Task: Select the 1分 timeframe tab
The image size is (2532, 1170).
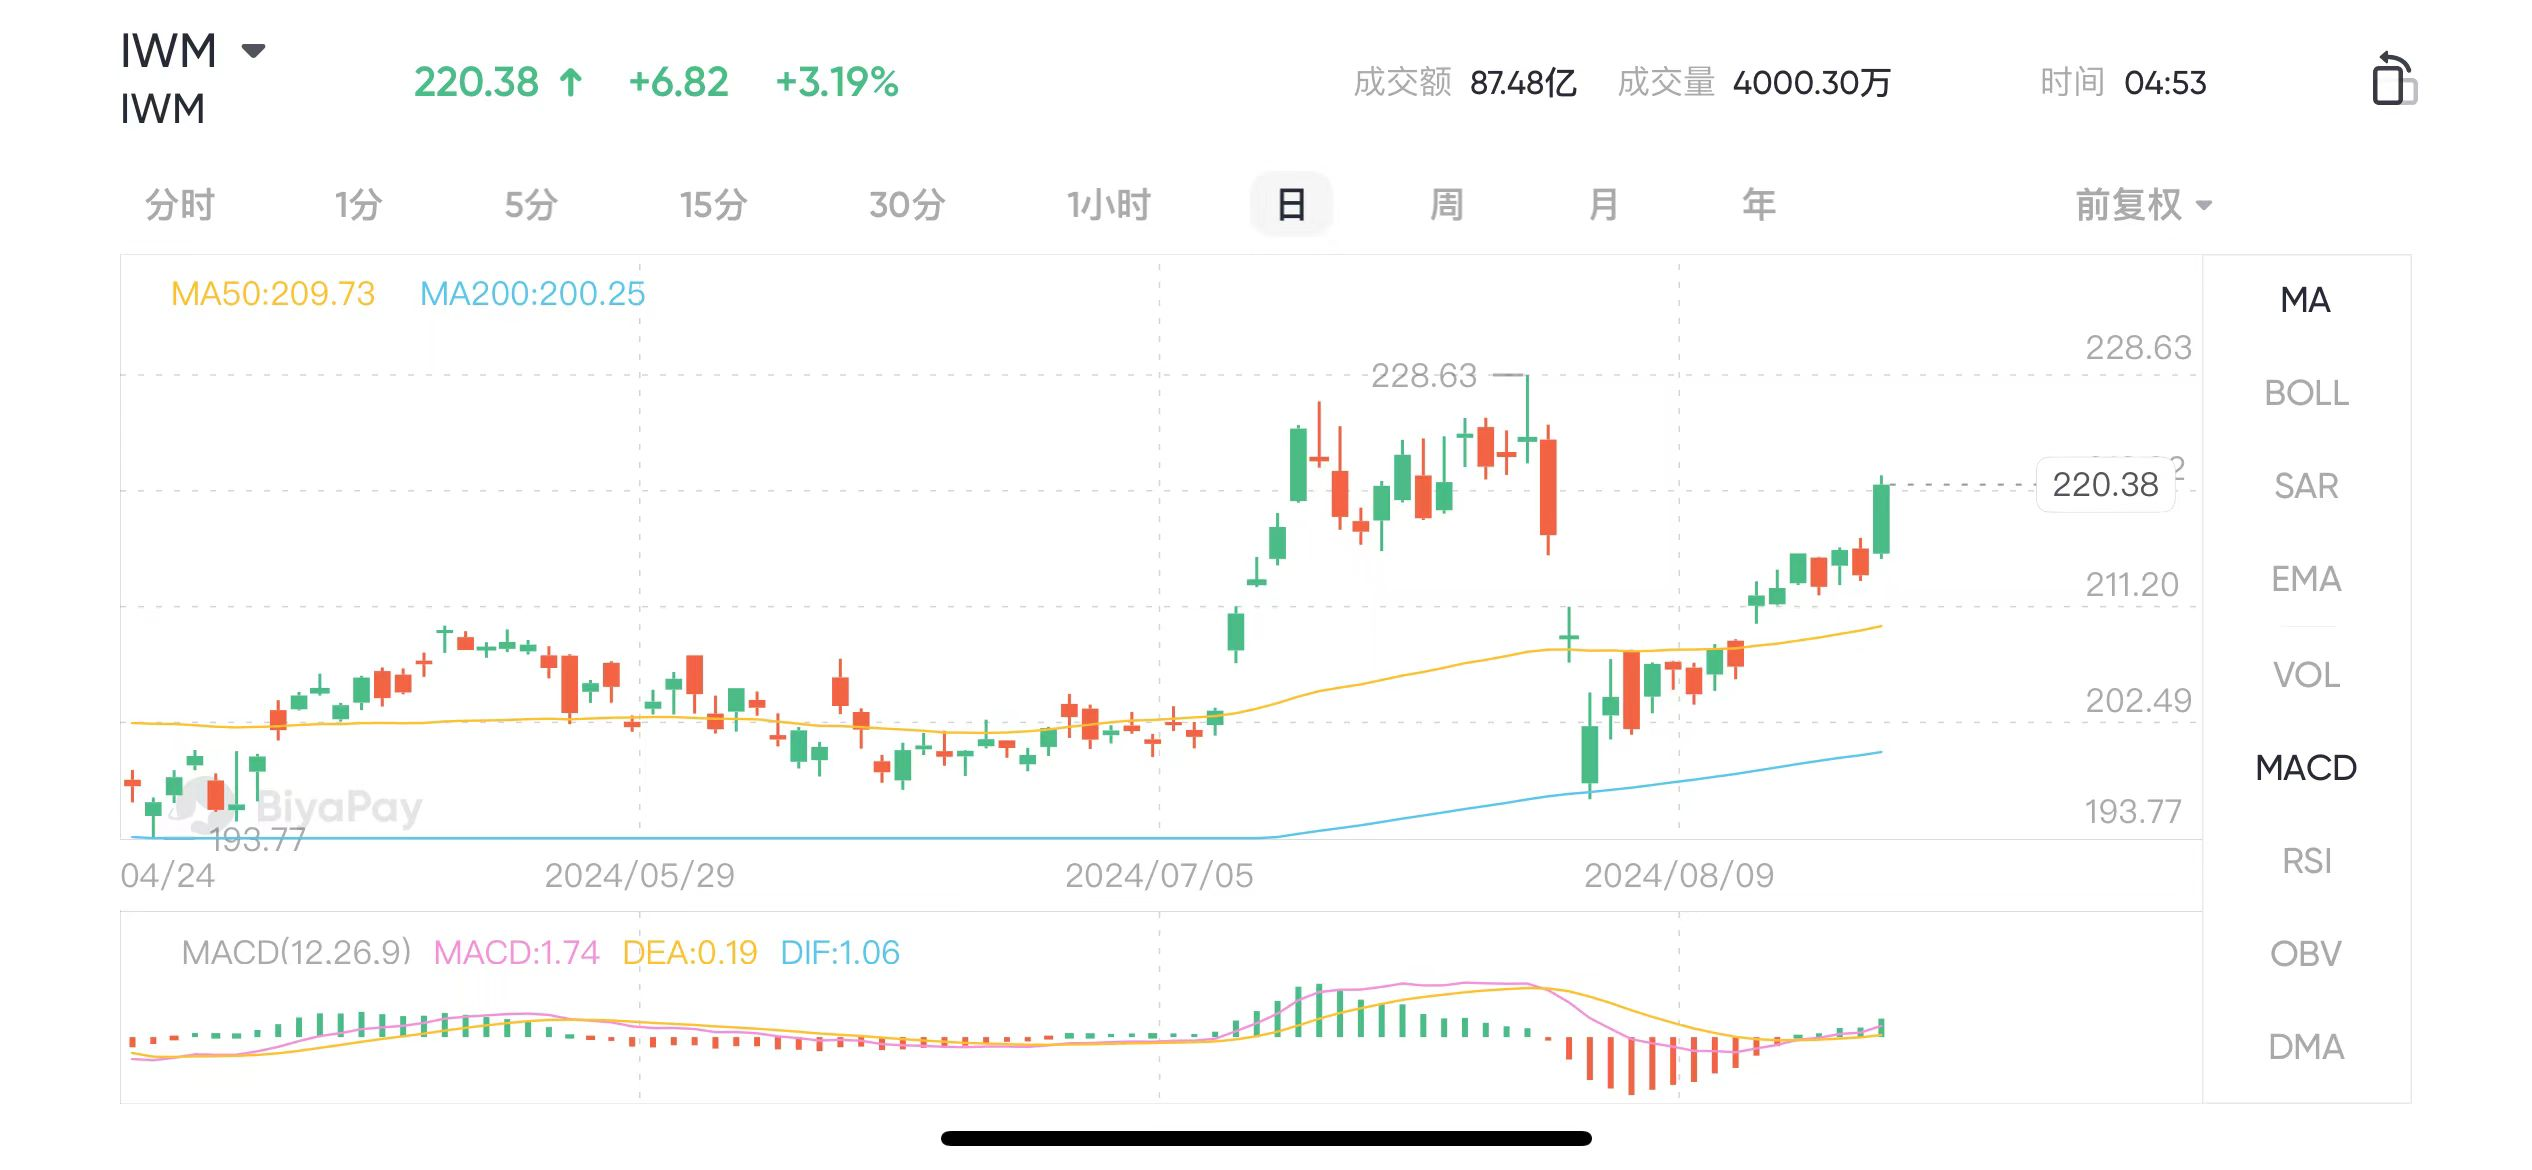Action: click(x=358, y=205)
